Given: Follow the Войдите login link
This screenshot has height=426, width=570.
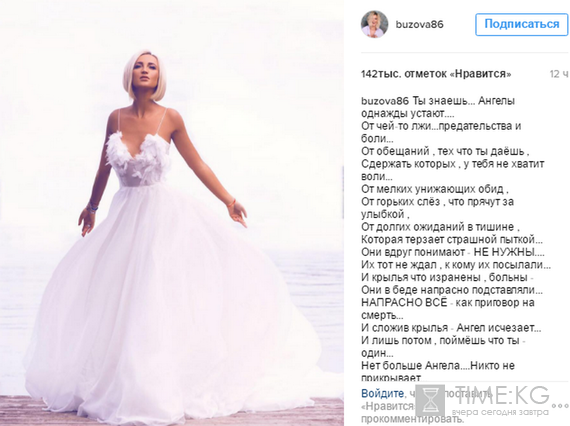Looking at the screenshot, I should coord(382,393).
